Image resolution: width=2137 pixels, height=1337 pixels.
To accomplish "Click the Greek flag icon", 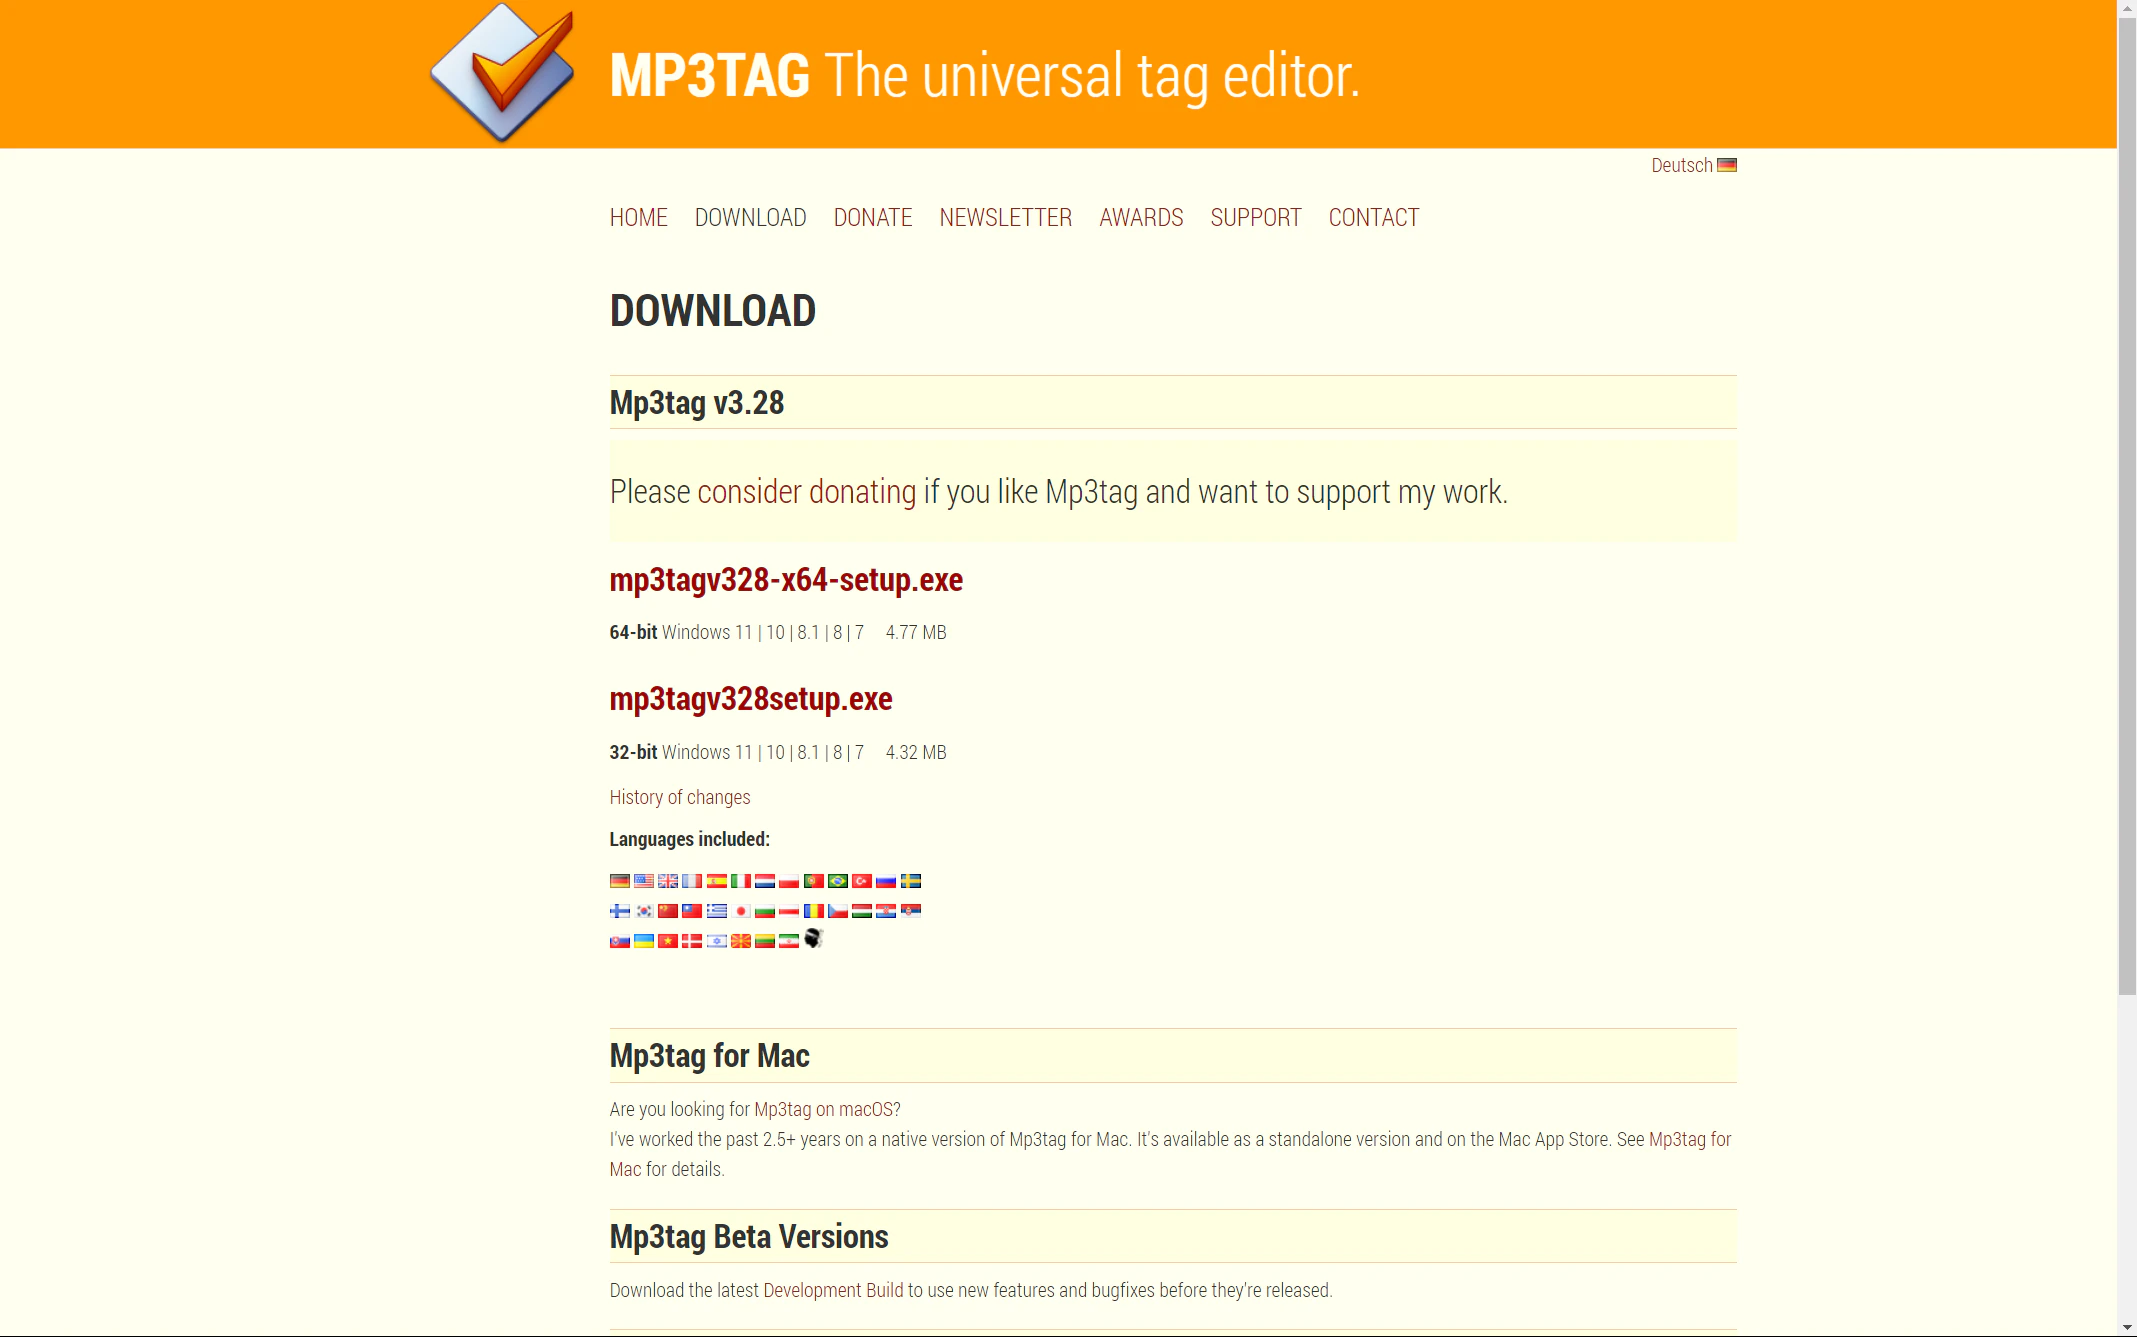I will click(x=717, y=911).
